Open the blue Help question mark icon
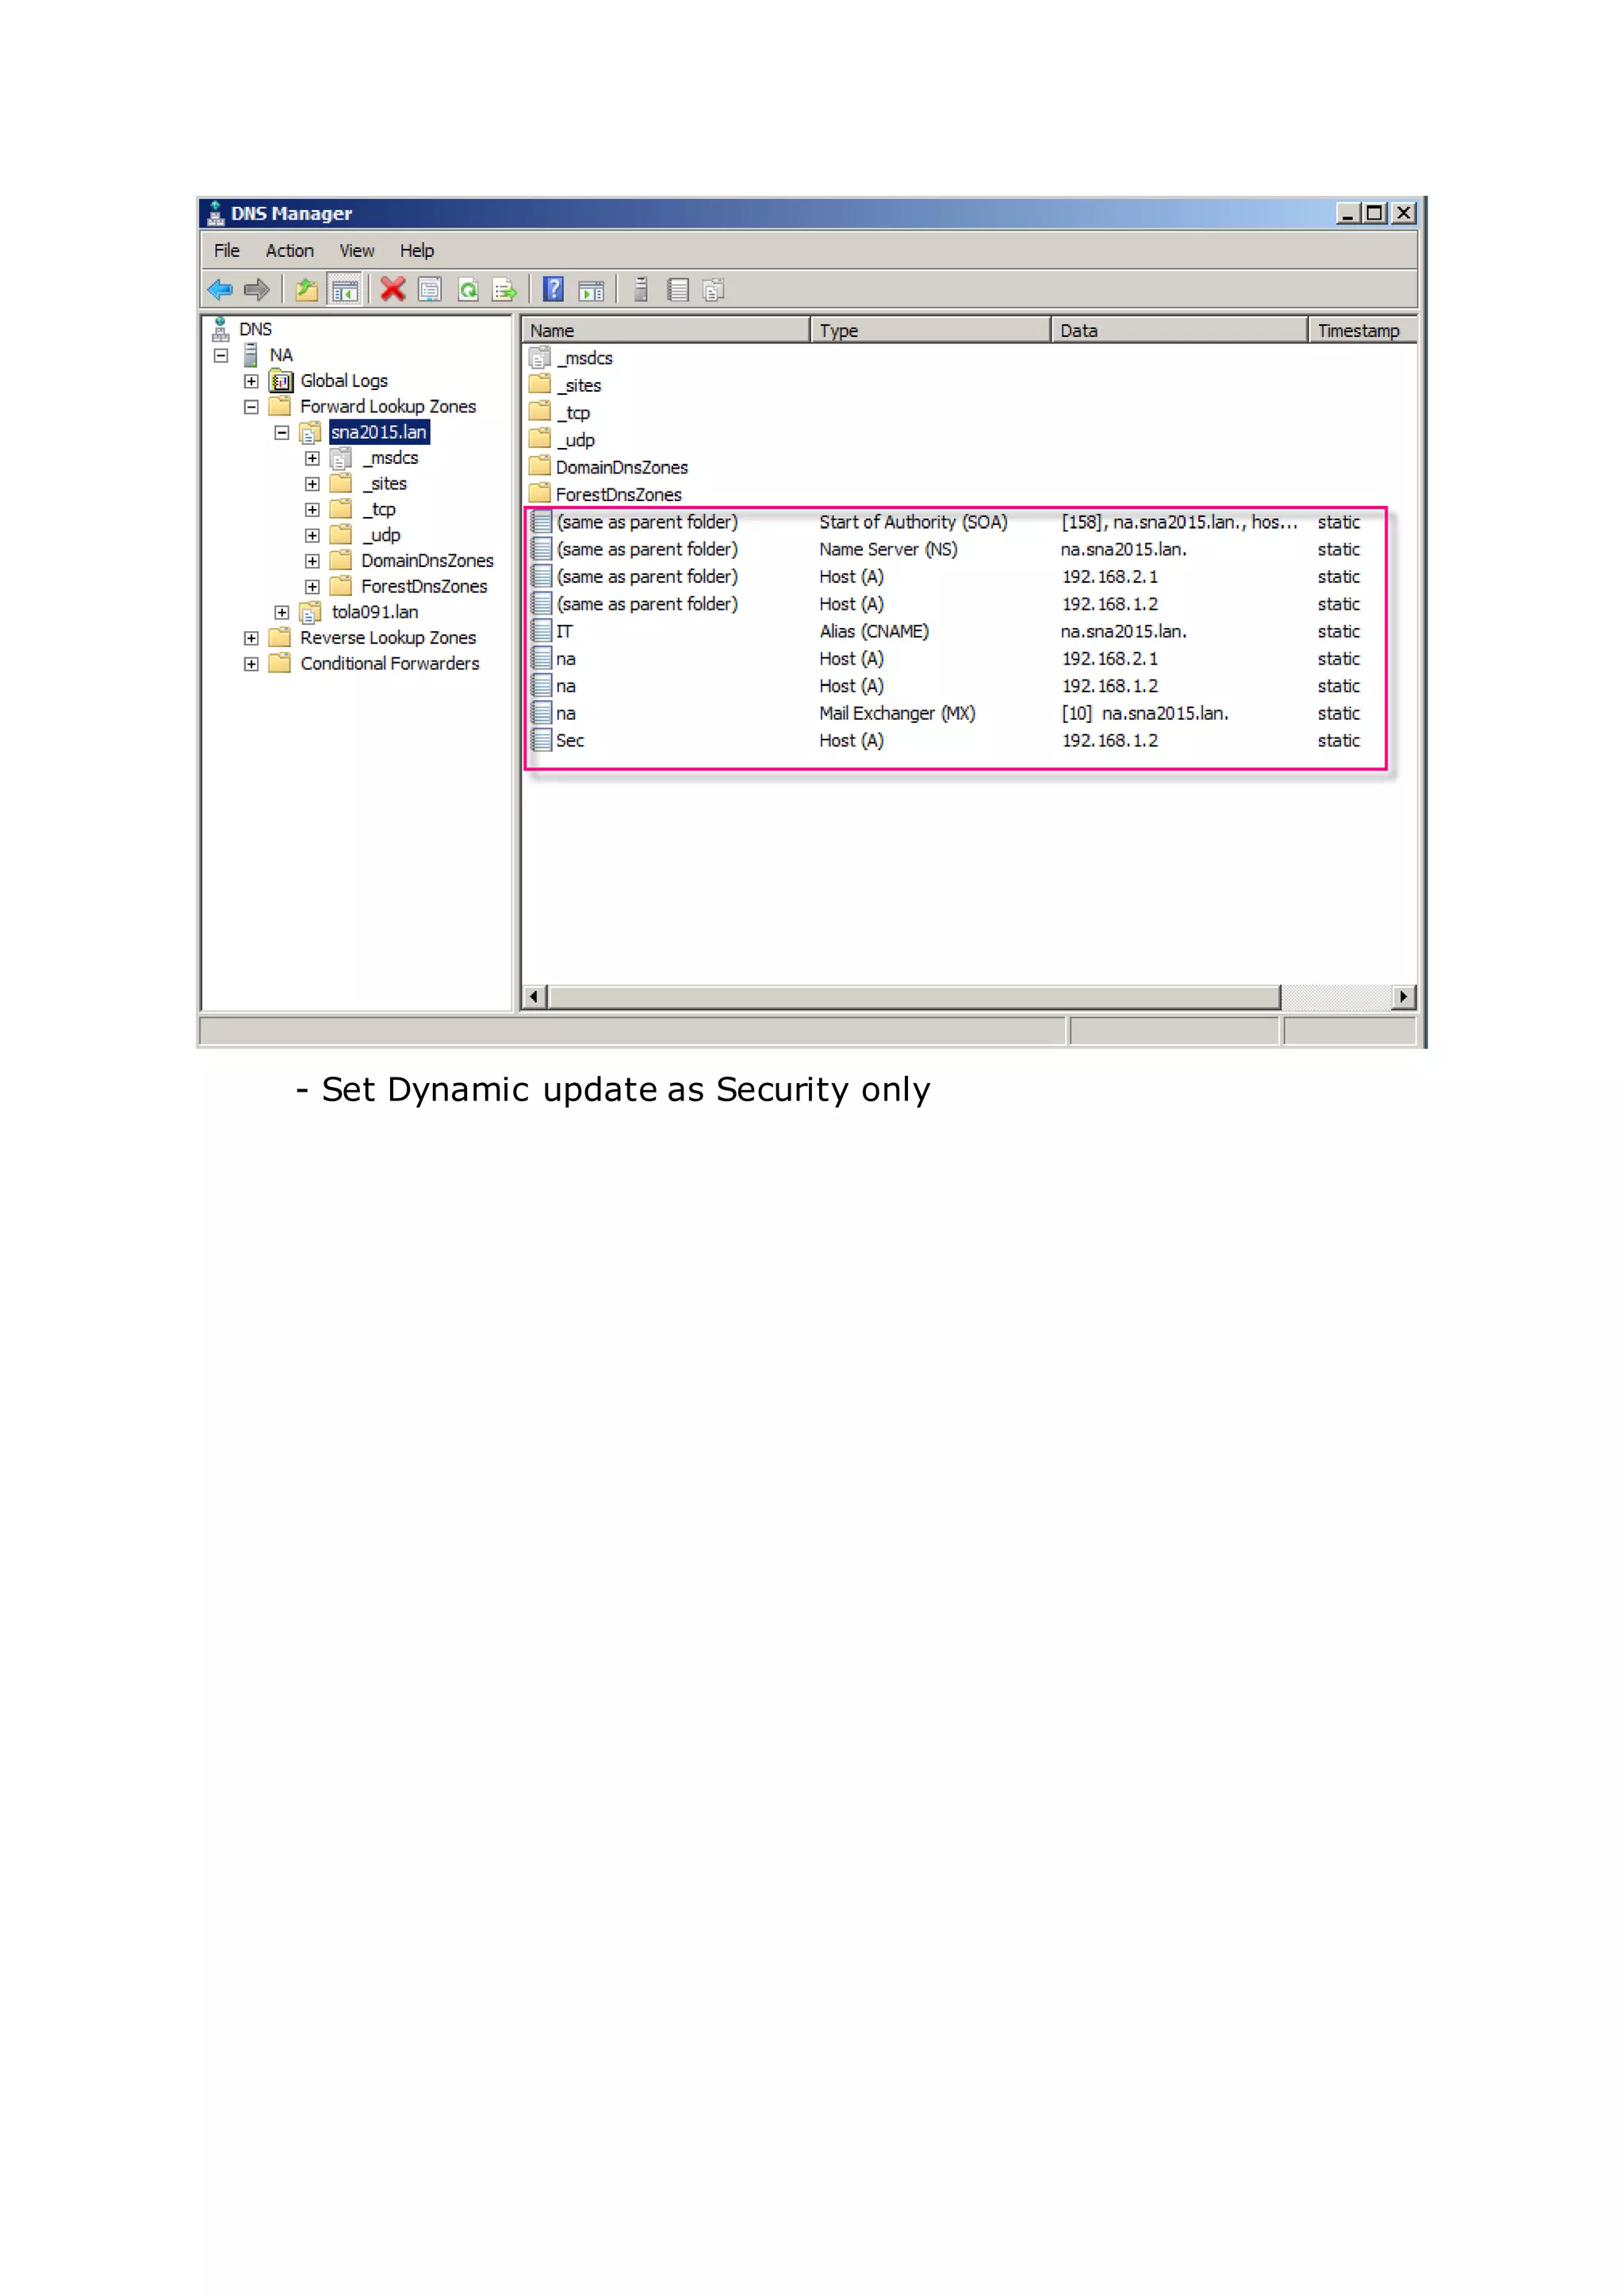Image resolution: width=1624 pixels, height=2296 pixels. tap(553, 289)
